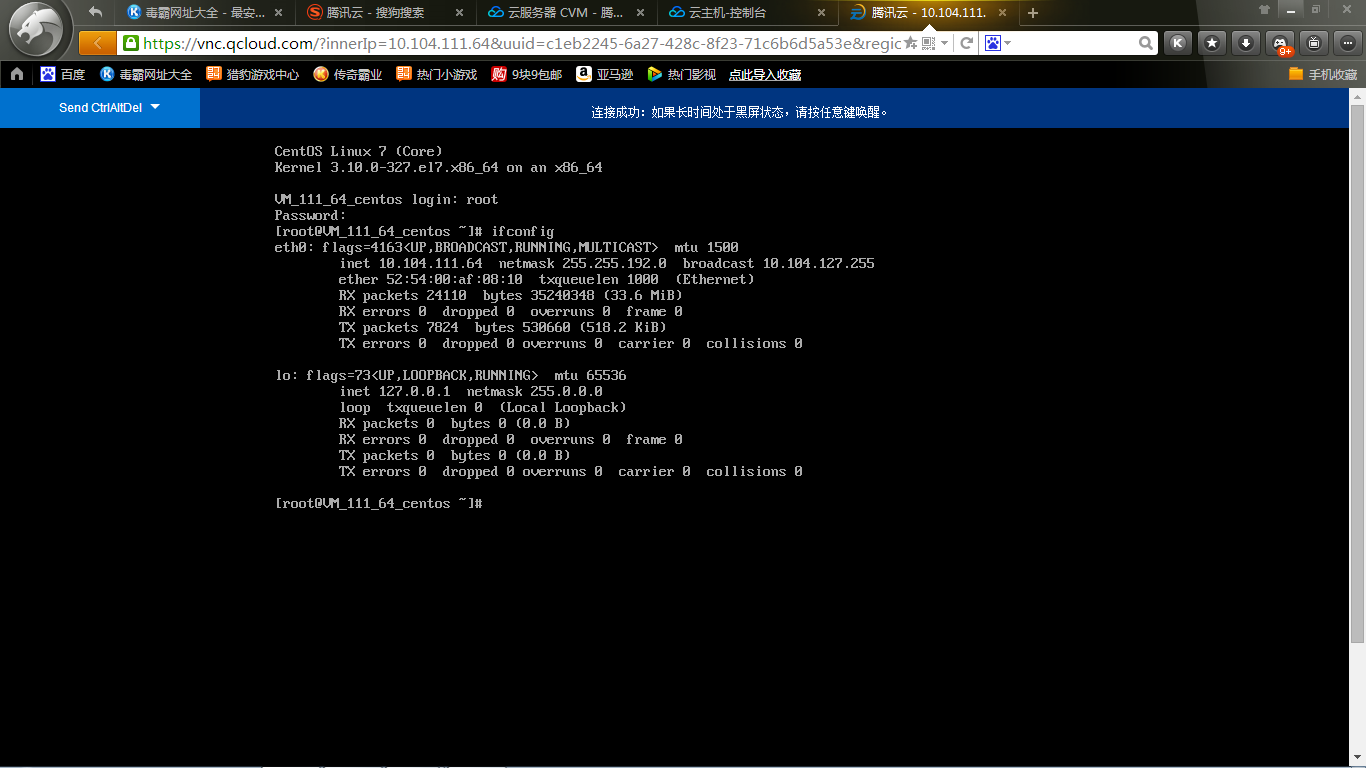
Task: Click the URL address field
Action: point(520,43)
